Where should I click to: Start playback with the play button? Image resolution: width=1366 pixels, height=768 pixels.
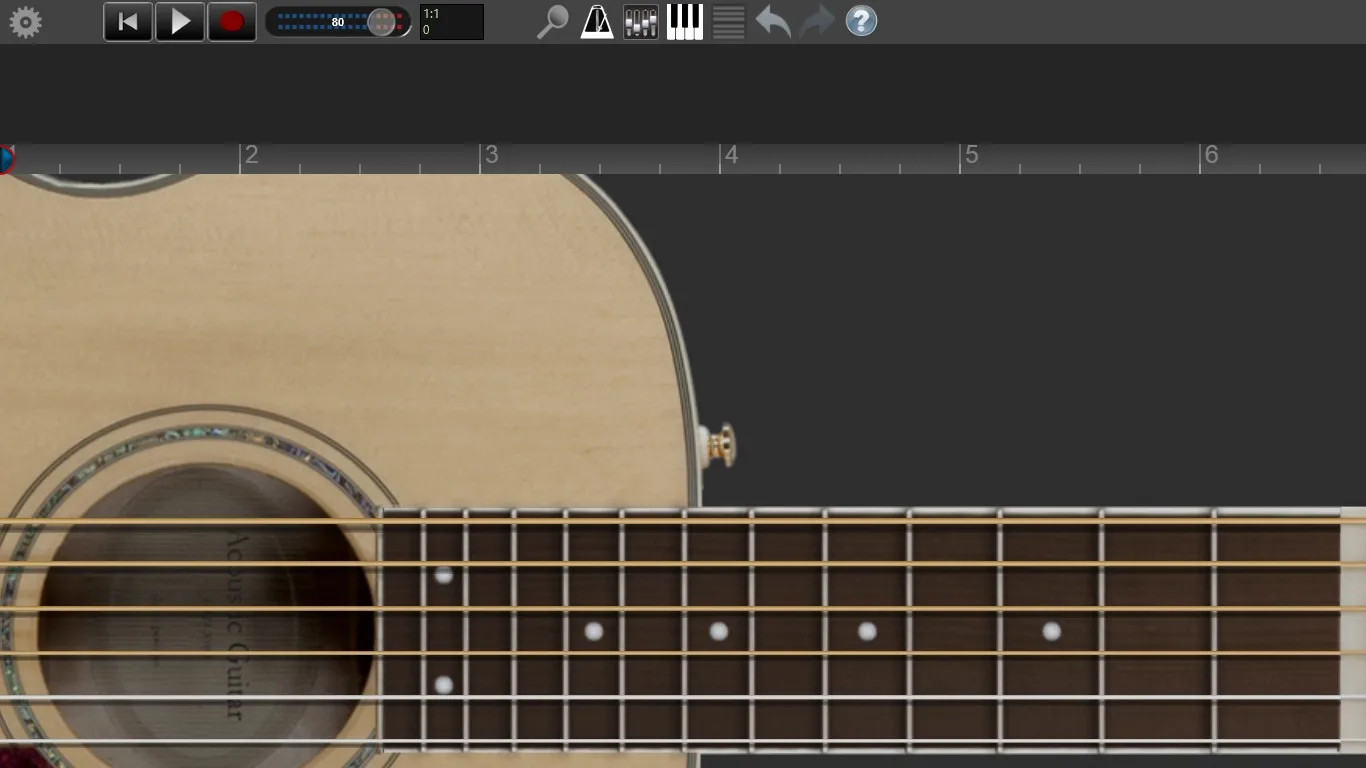pyautogui.click(x=180, y=22)
